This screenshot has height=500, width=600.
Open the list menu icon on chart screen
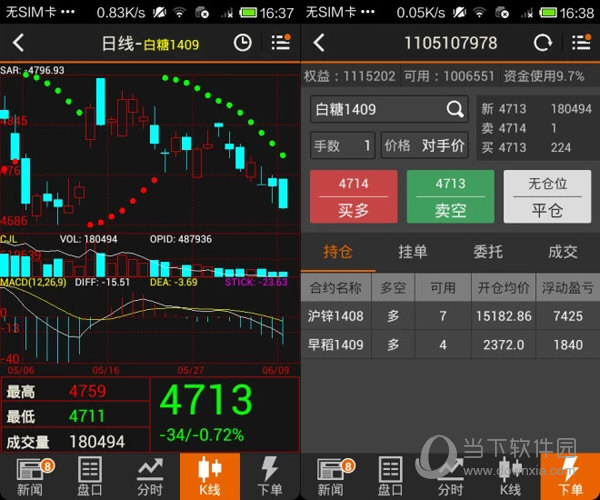281,42
